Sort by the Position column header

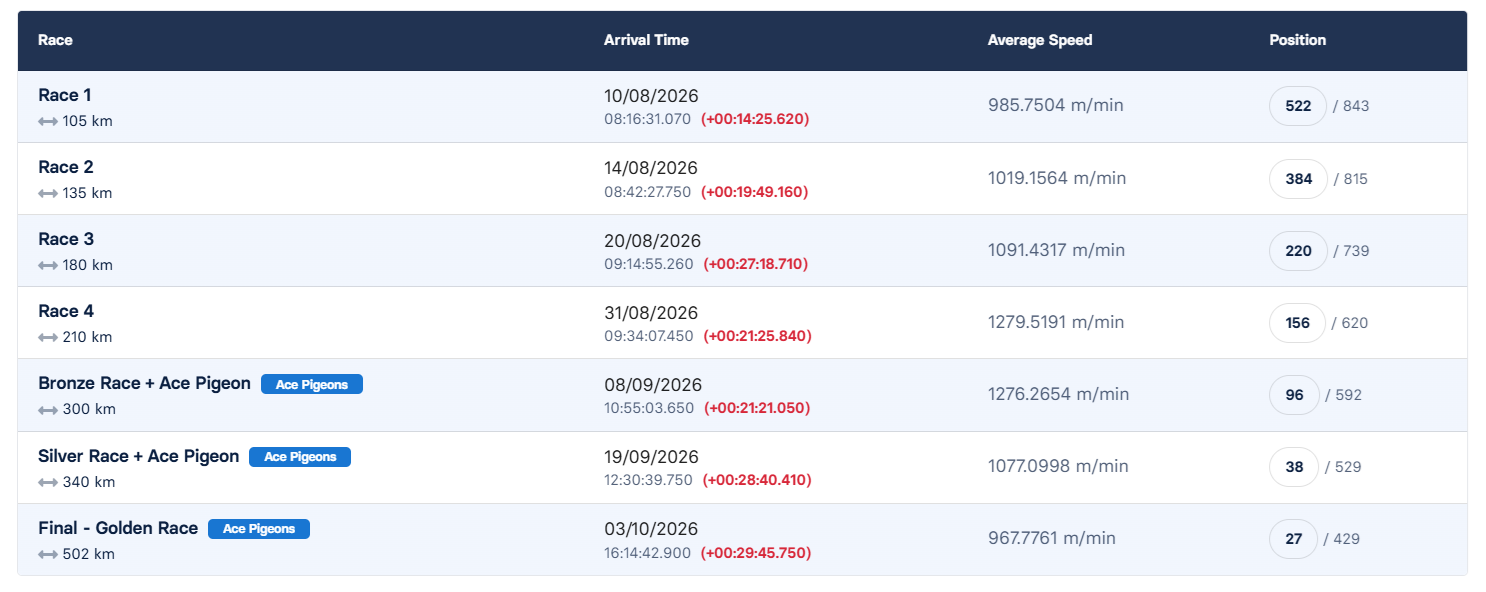1298,40
